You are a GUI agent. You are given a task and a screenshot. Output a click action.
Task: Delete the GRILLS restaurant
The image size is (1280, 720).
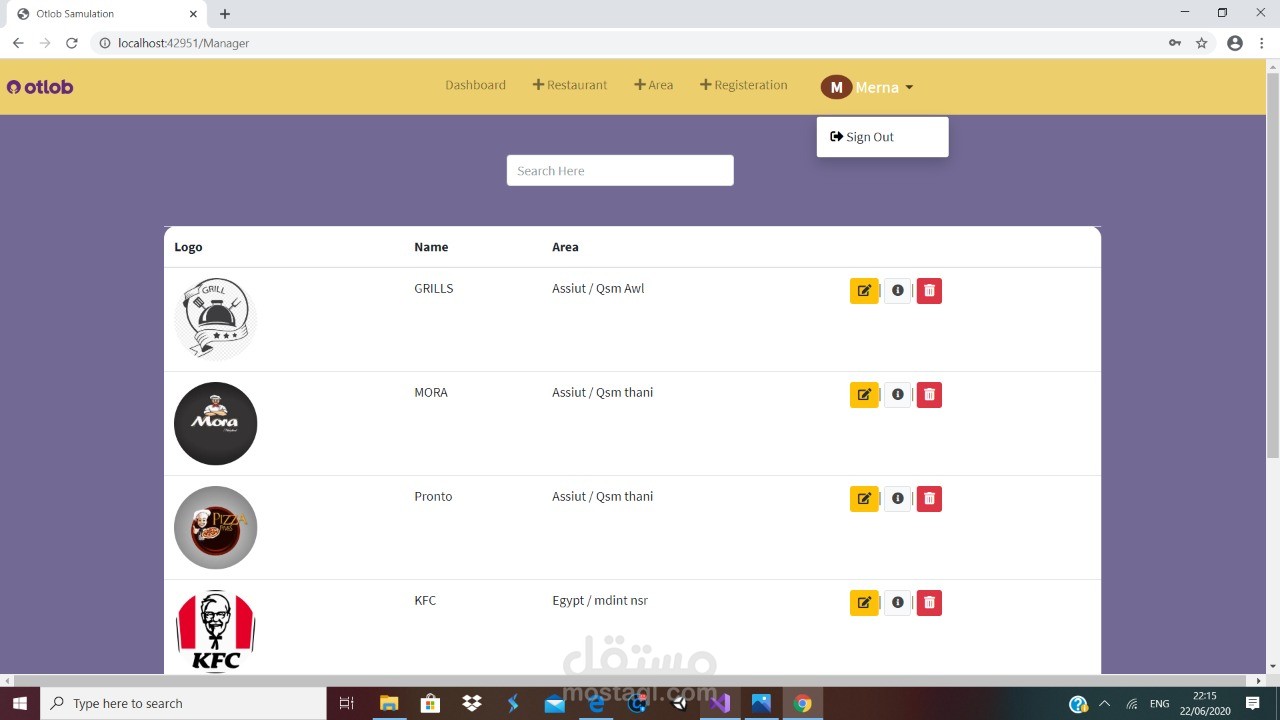929,291
